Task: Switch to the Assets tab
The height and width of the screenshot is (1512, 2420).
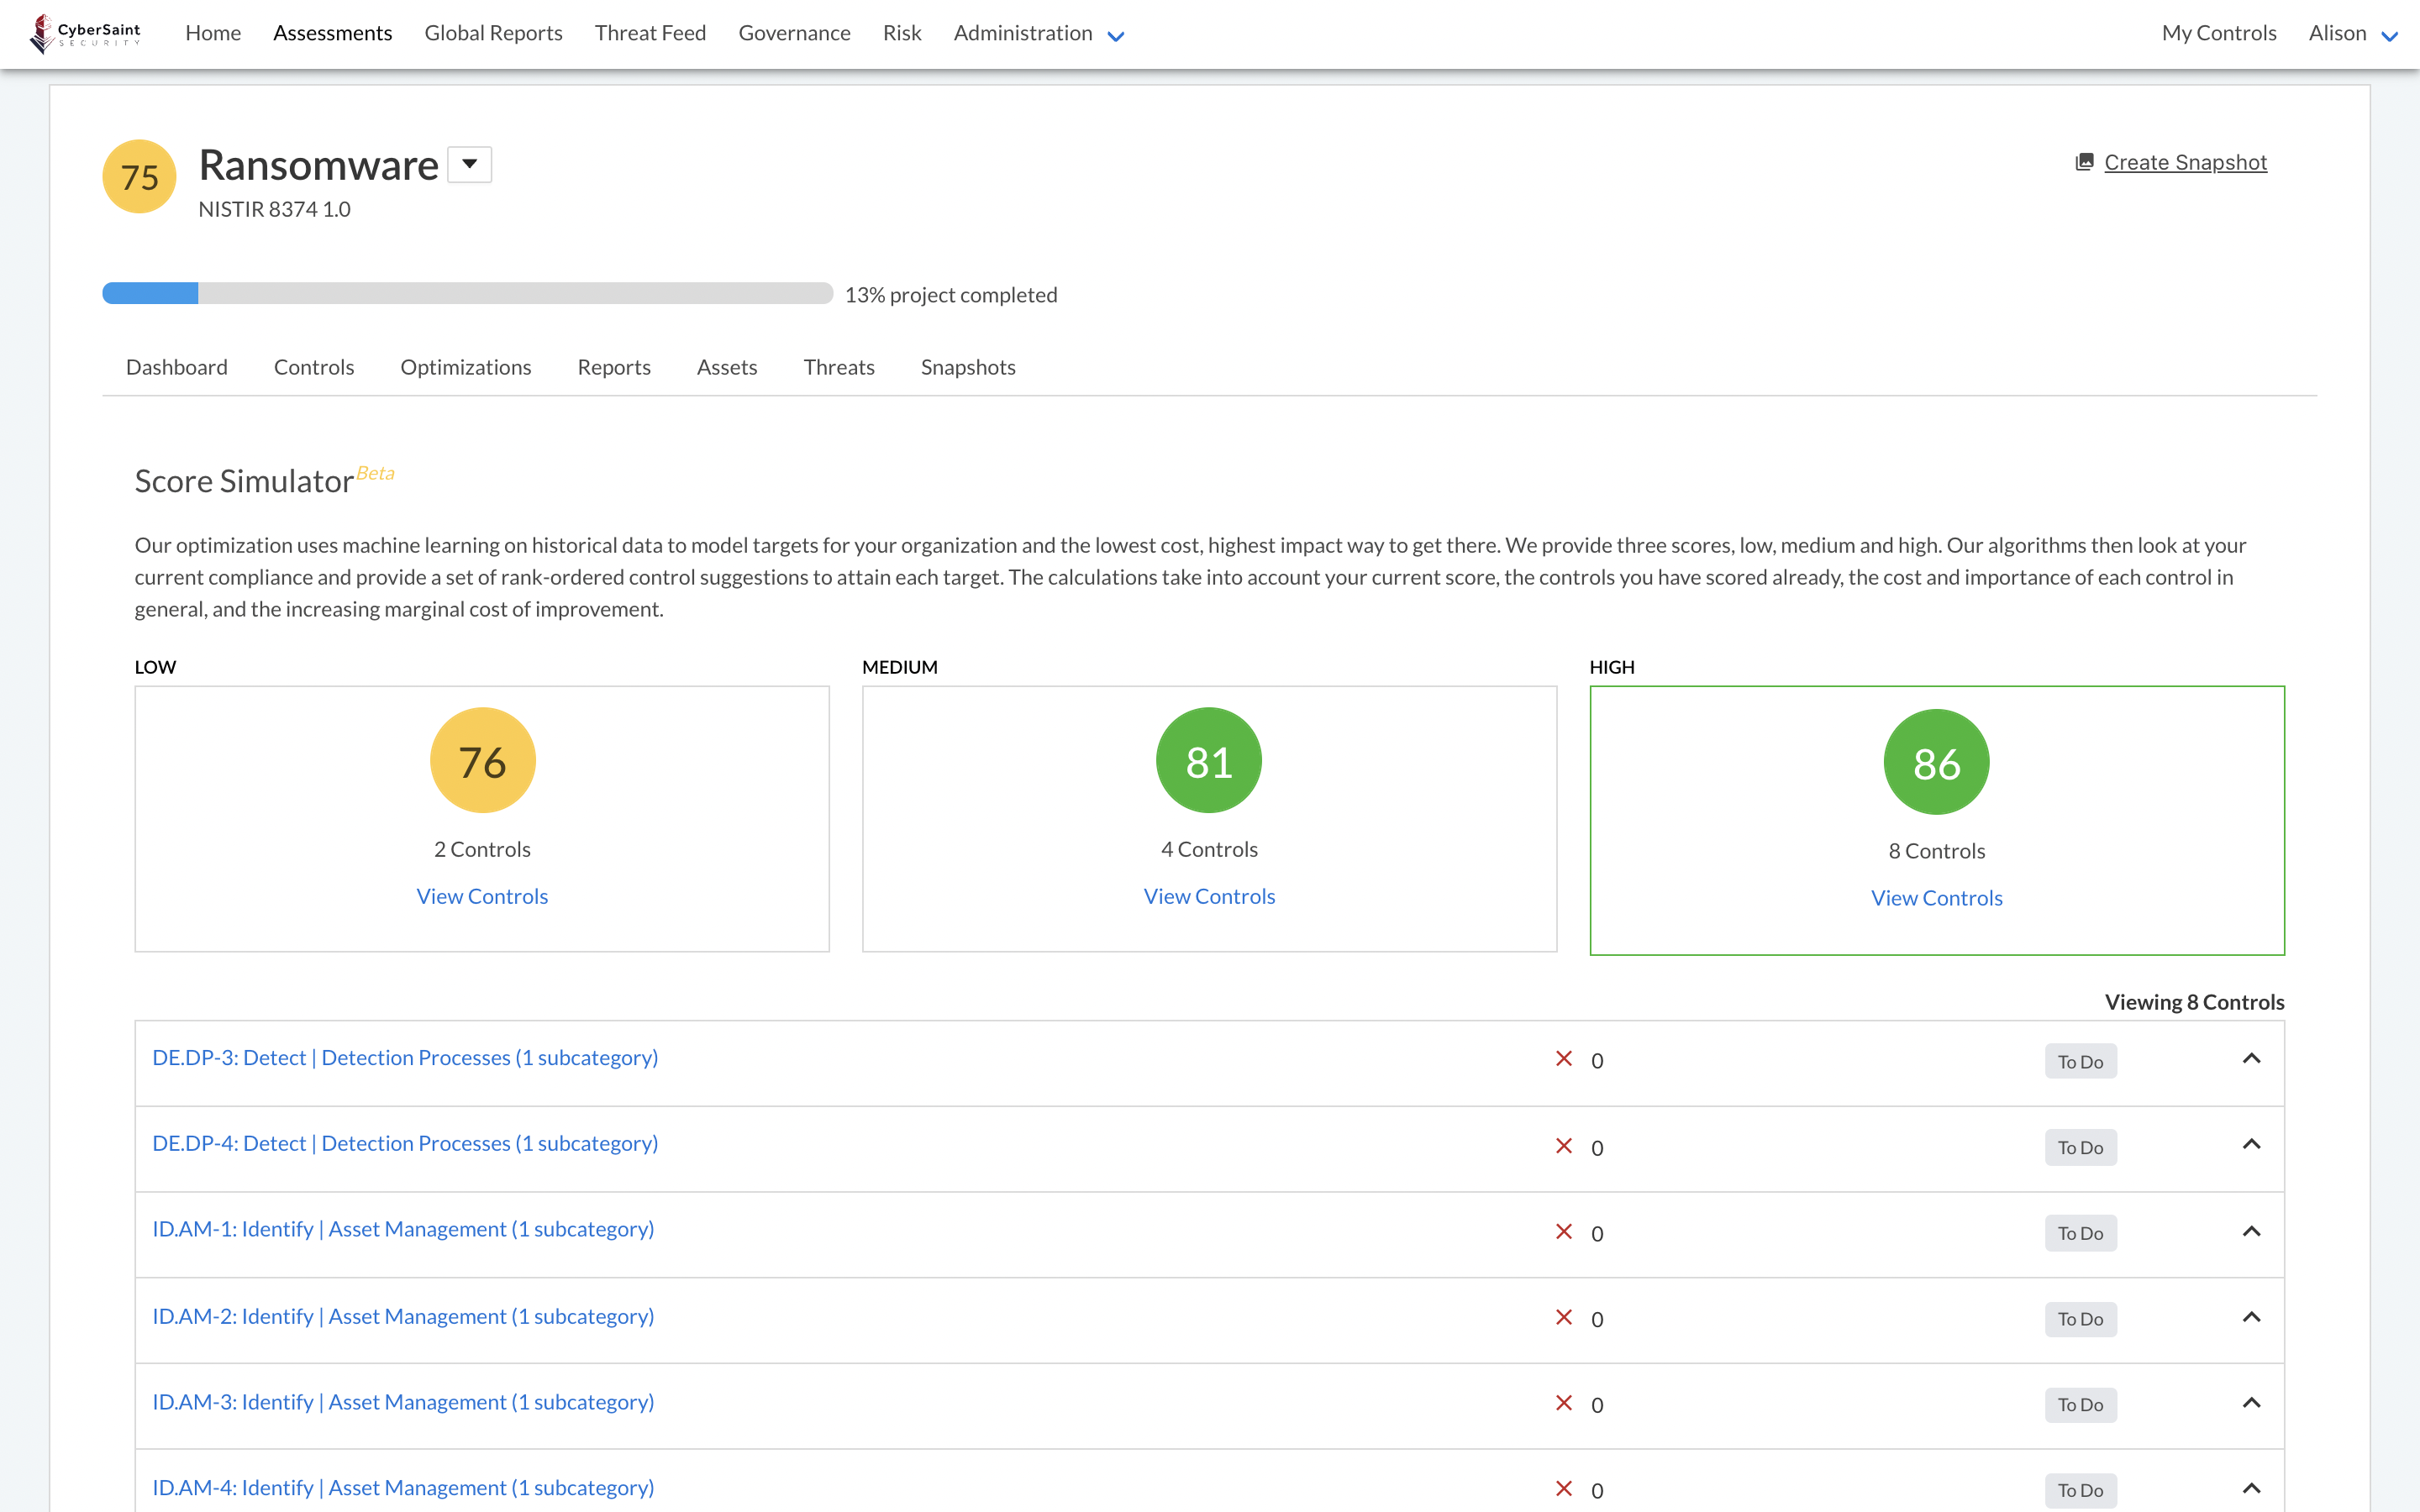Action: [x=727, y=367]
